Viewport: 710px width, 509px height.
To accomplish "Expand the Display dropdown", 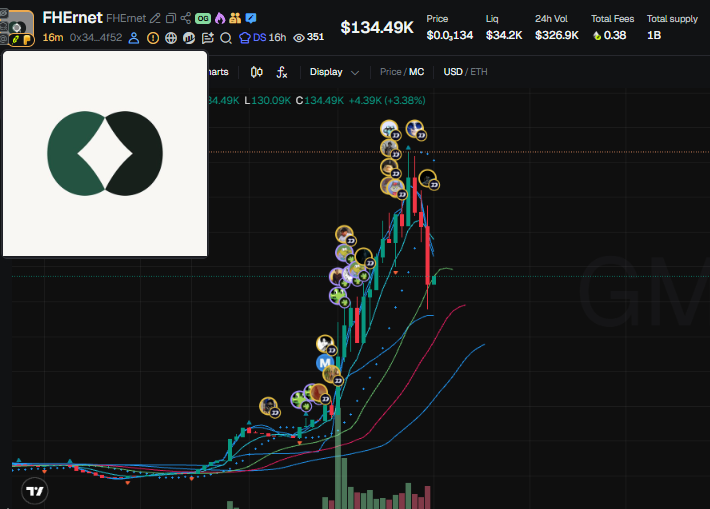I will tap(334, 72).
